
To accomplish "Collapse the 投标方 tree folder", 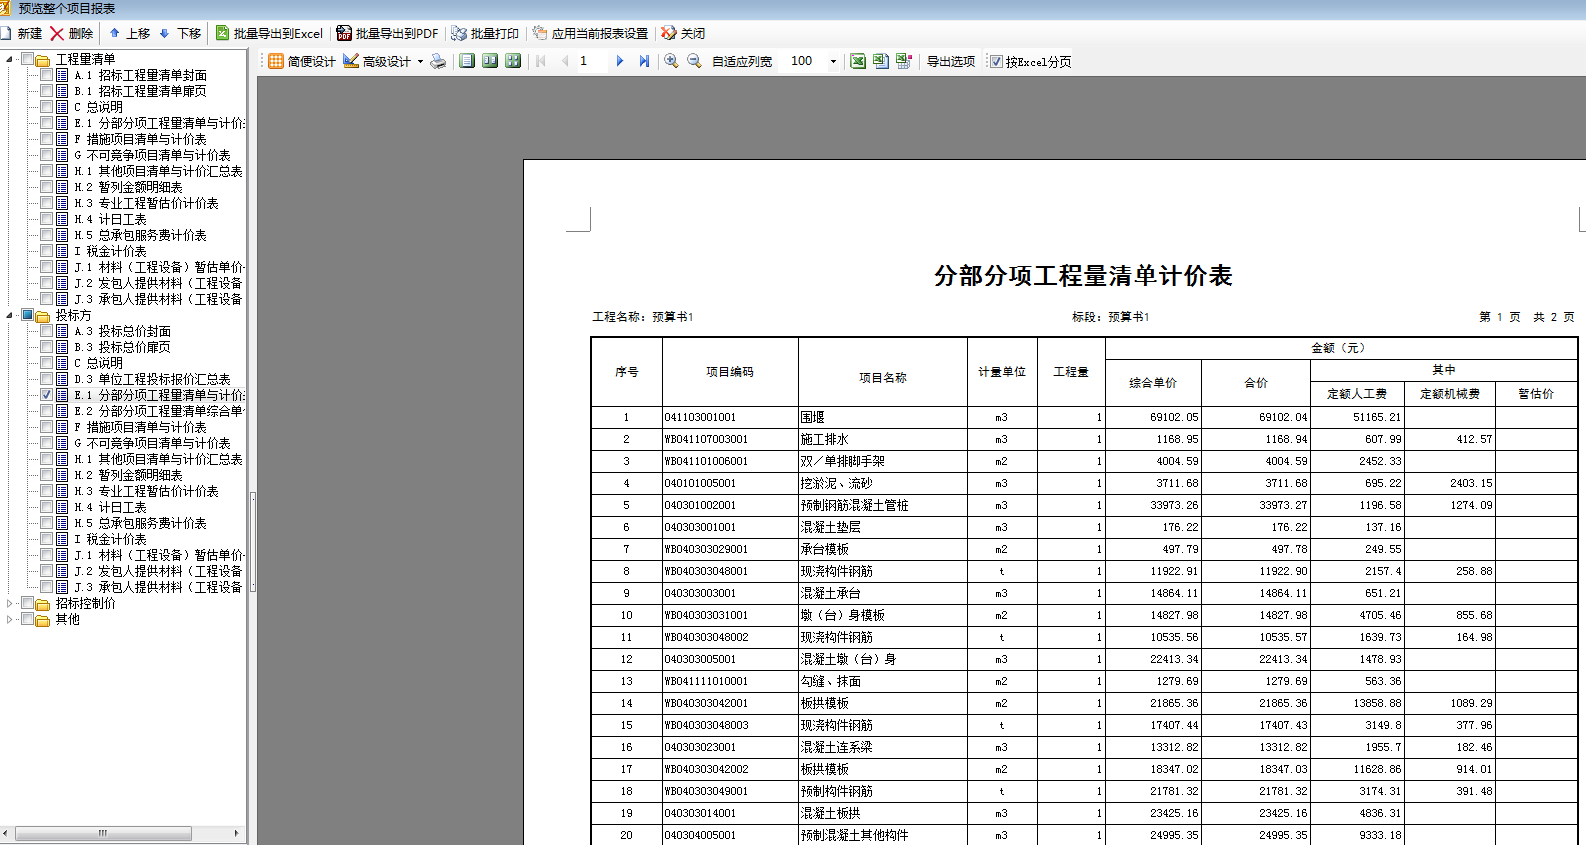I will tap(10, 315).
